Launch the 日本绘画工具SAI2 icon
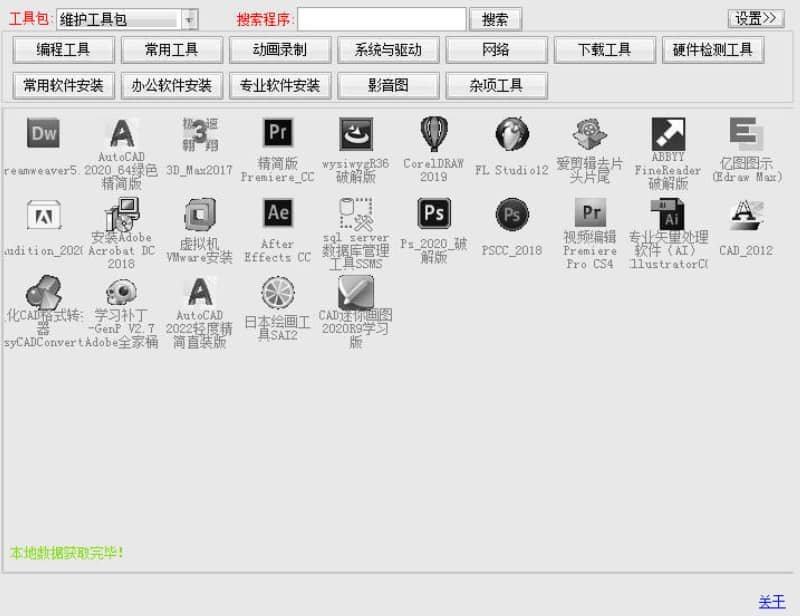800x616 pixels. click(278, 293)
